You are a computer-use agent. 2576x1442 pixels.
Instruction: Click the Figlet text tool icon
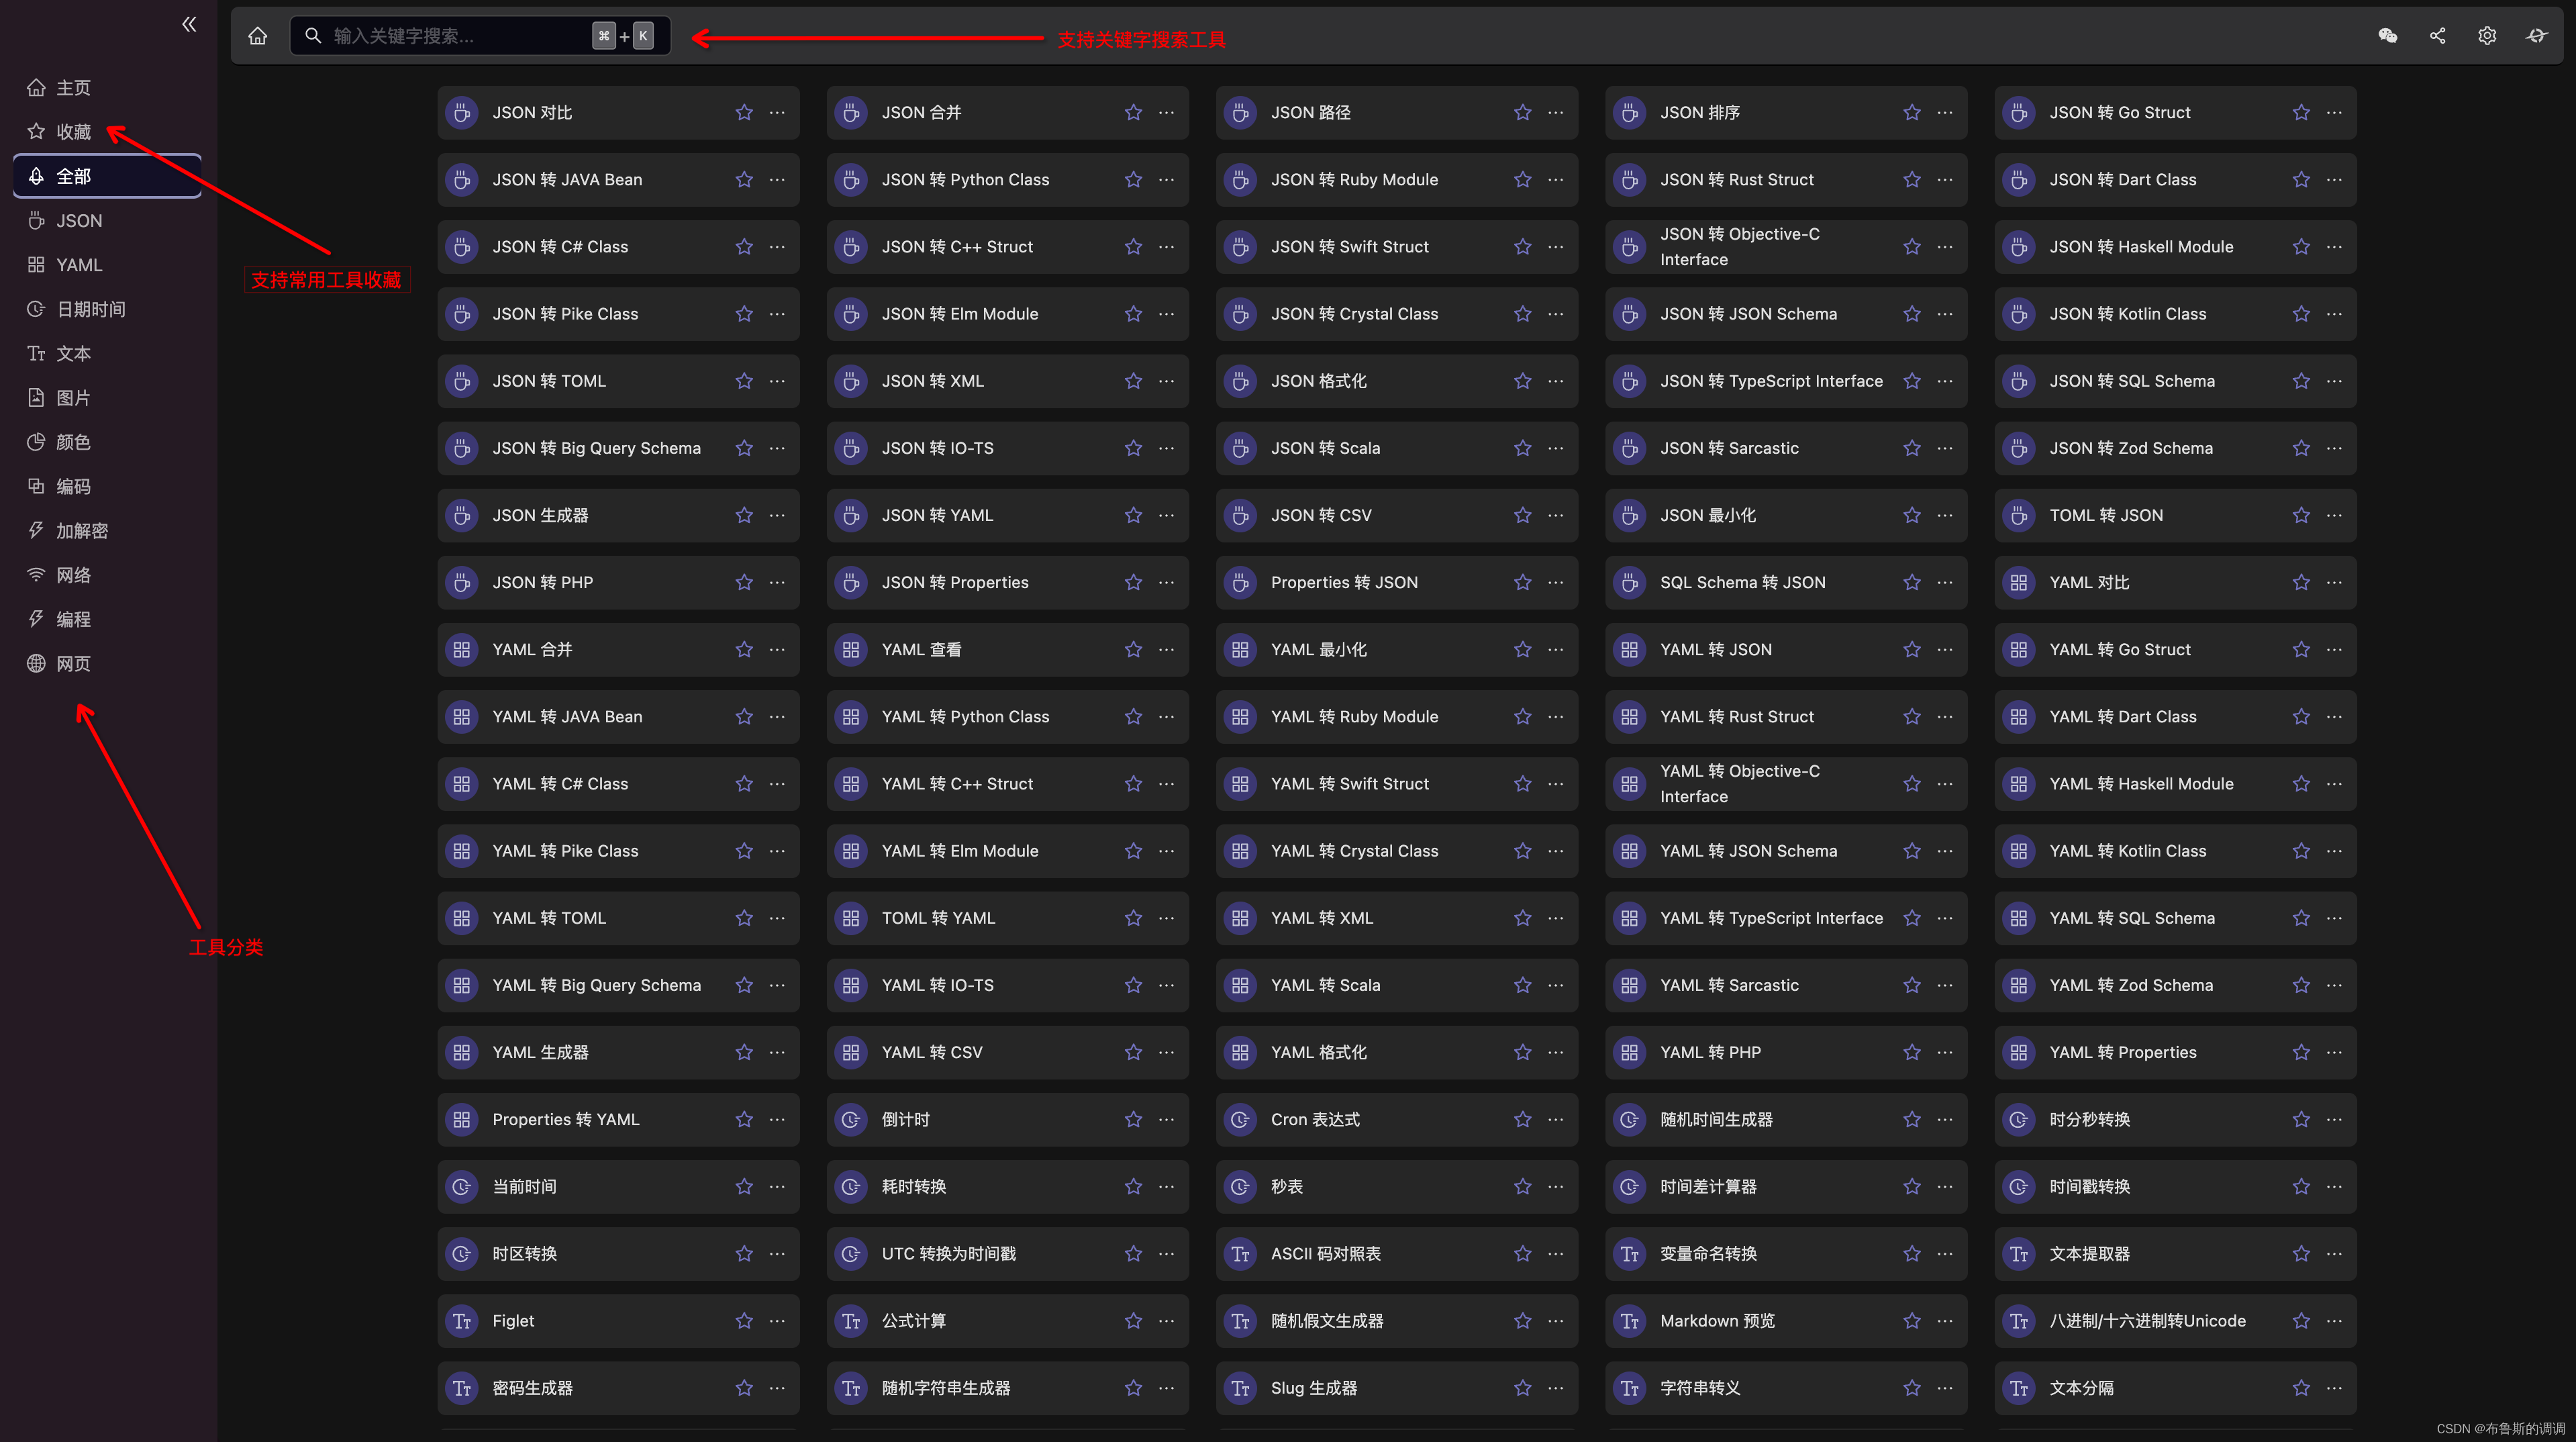point(461,1321)
